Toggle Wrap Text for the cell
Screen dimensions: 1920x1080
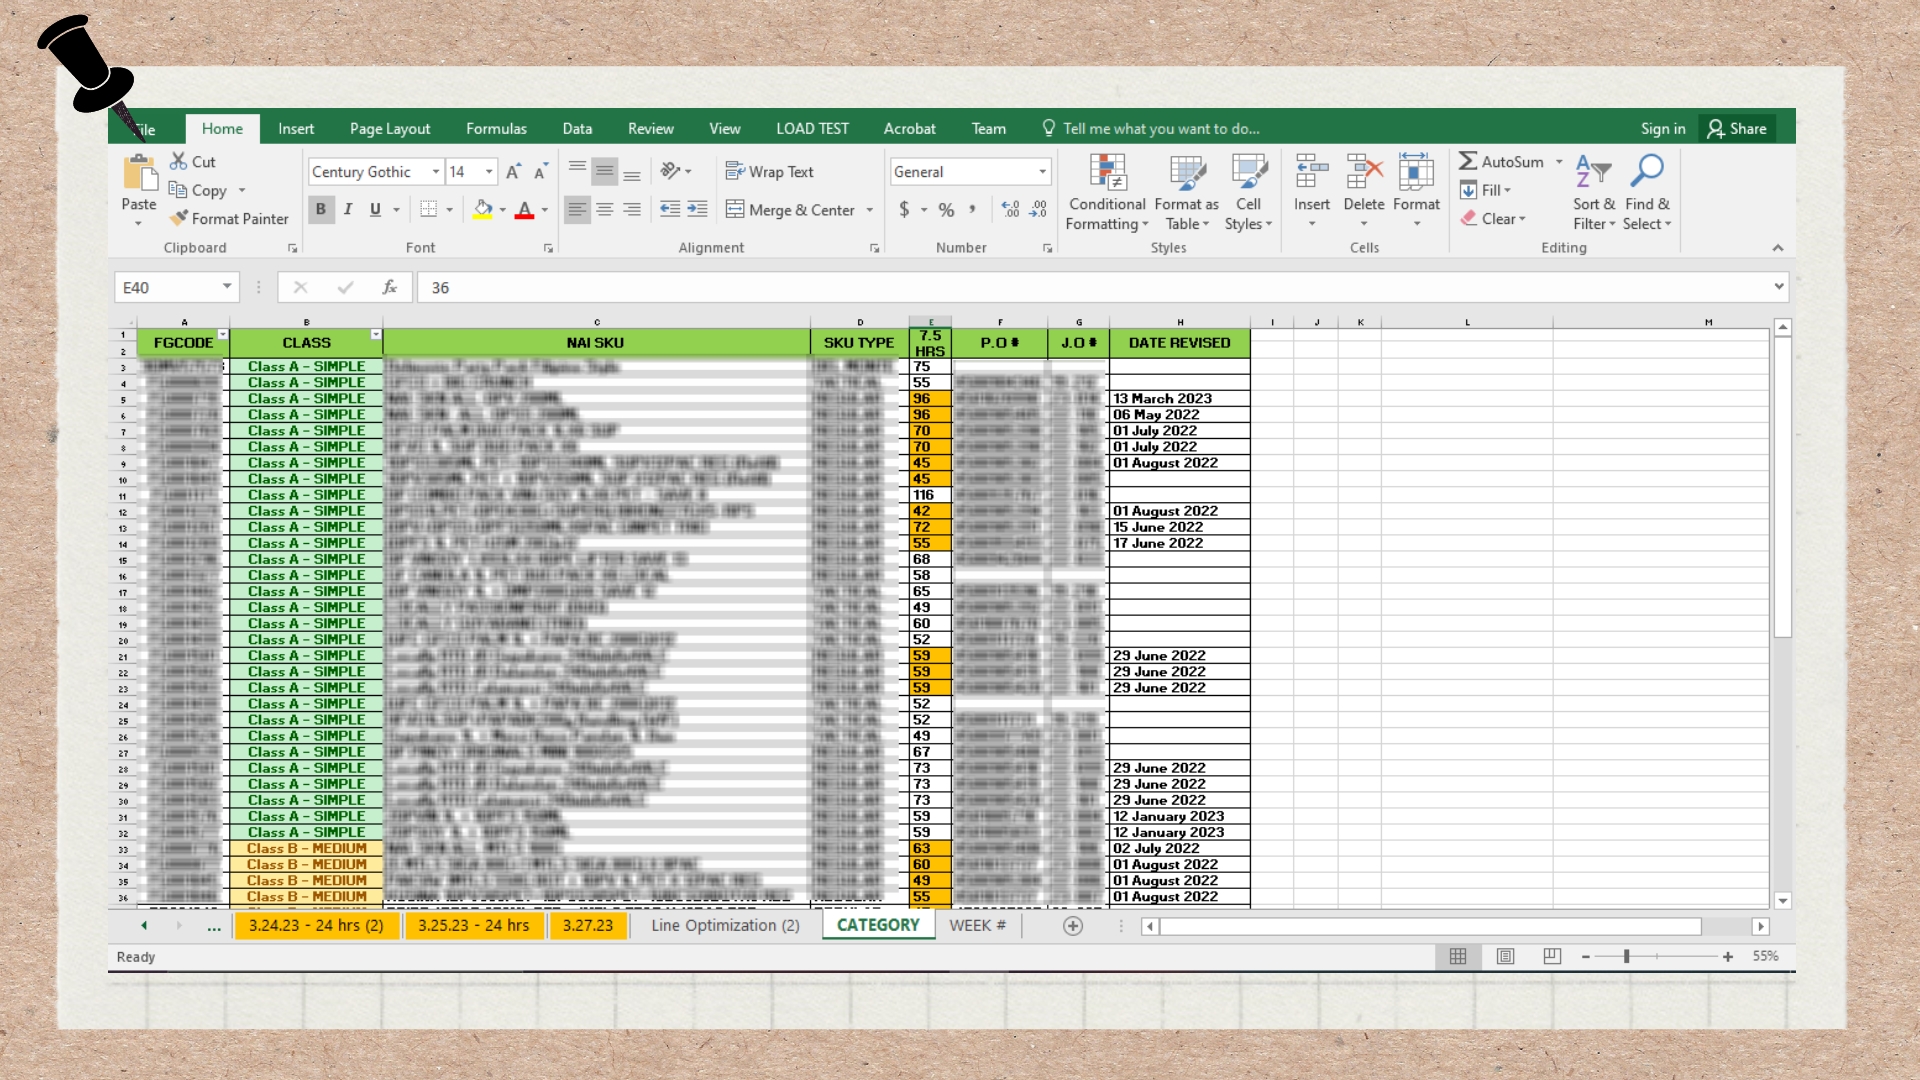[x=769, y=172]
